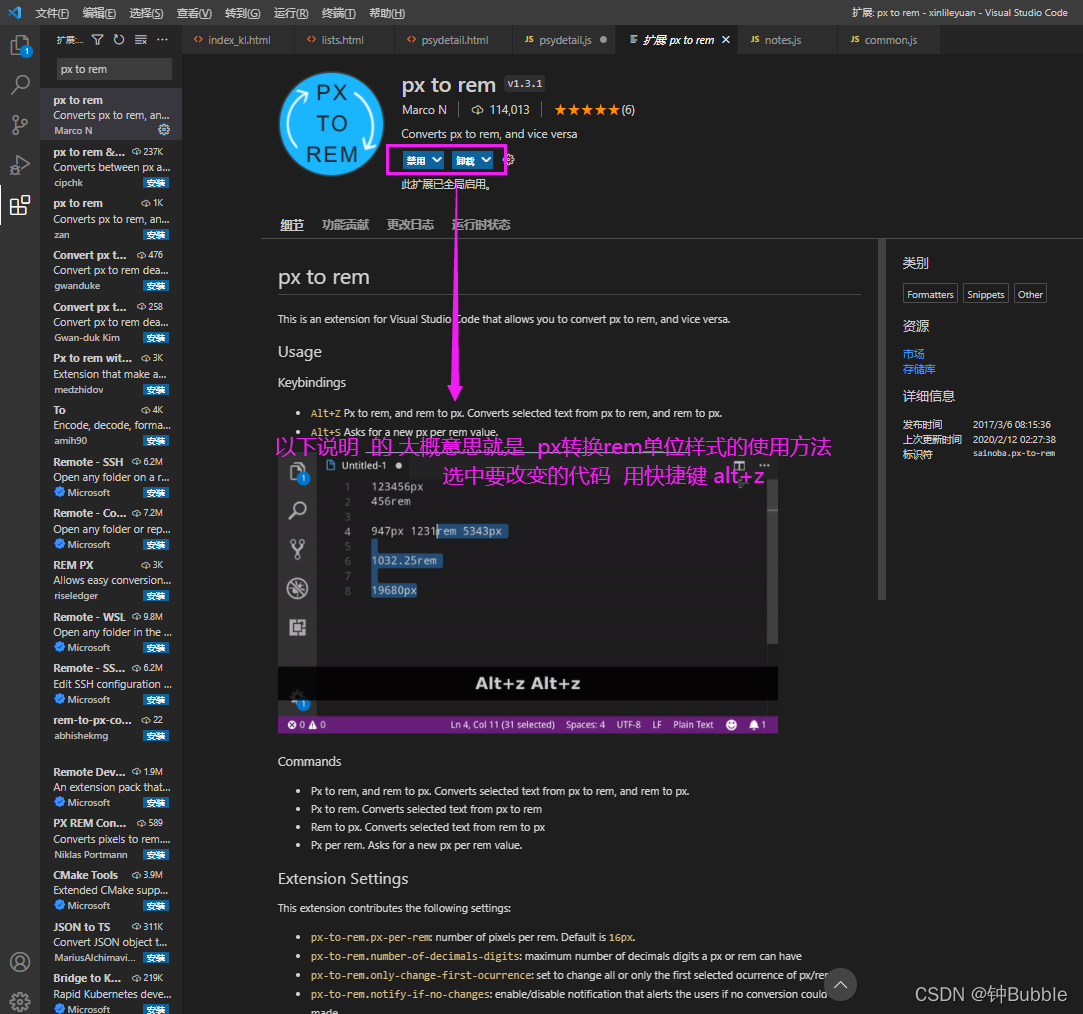The height and width of the screenshot is (1014, 1083).
Task: Open the disable button dropdown arrow
Action: [x=437, y=160]
